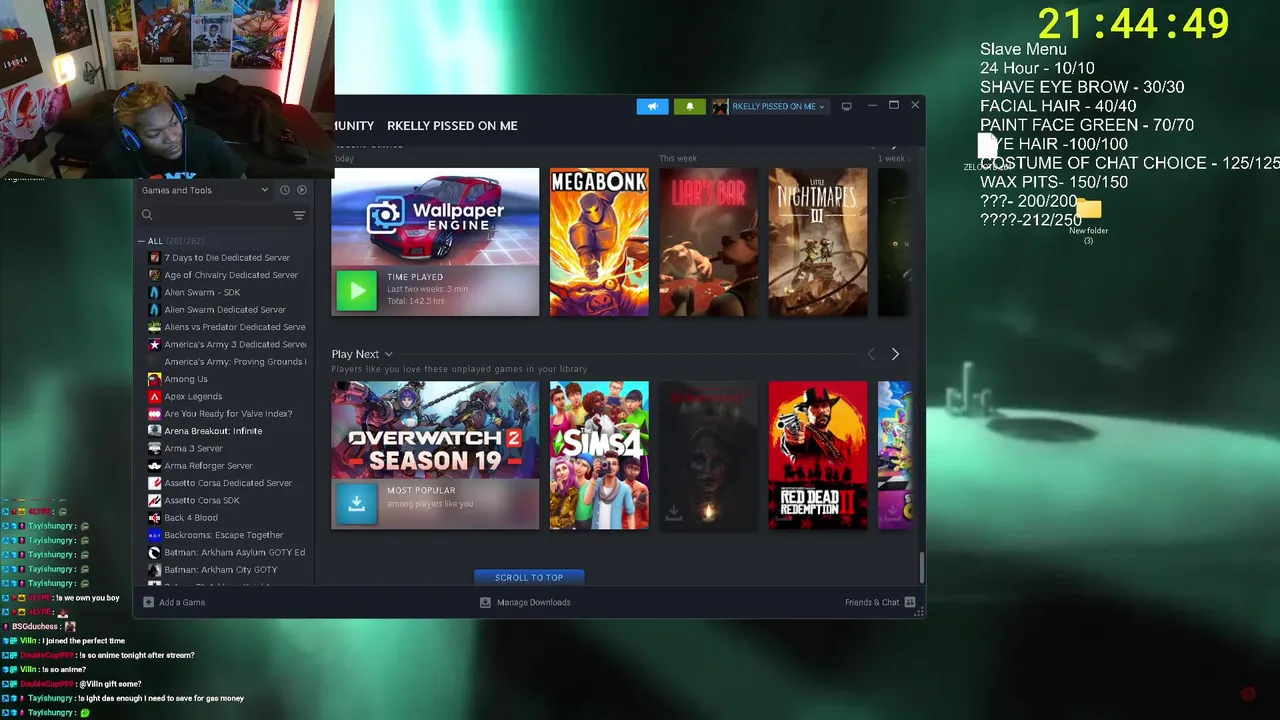The width and height of the screenshot is (1280, 720).
Task: Click the recent activity clock icon
Action: (x=284, y=190)
